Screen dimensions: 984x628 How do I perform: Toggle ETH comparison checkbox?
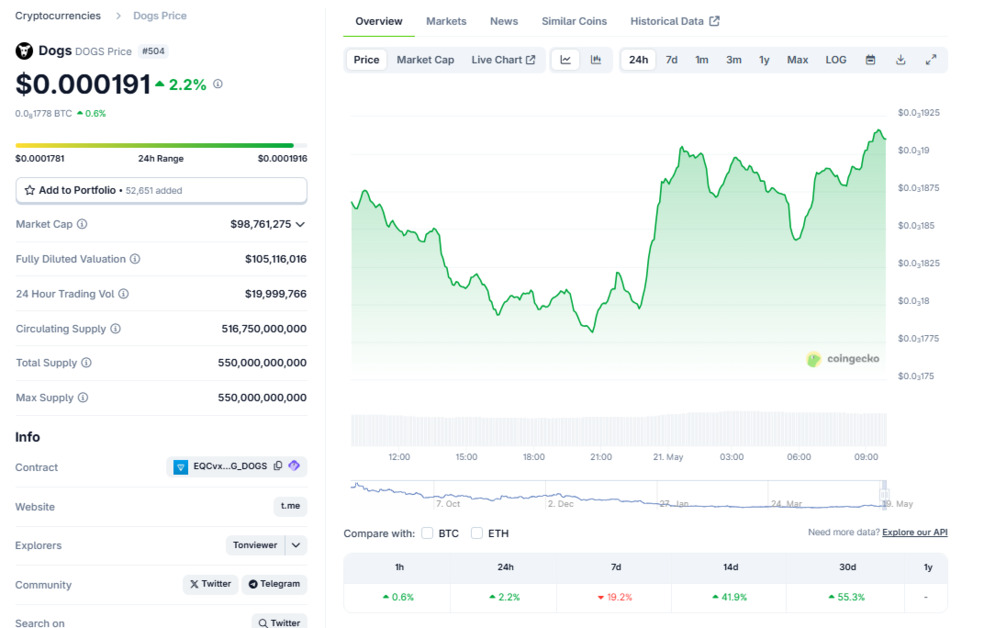[477, 533]
